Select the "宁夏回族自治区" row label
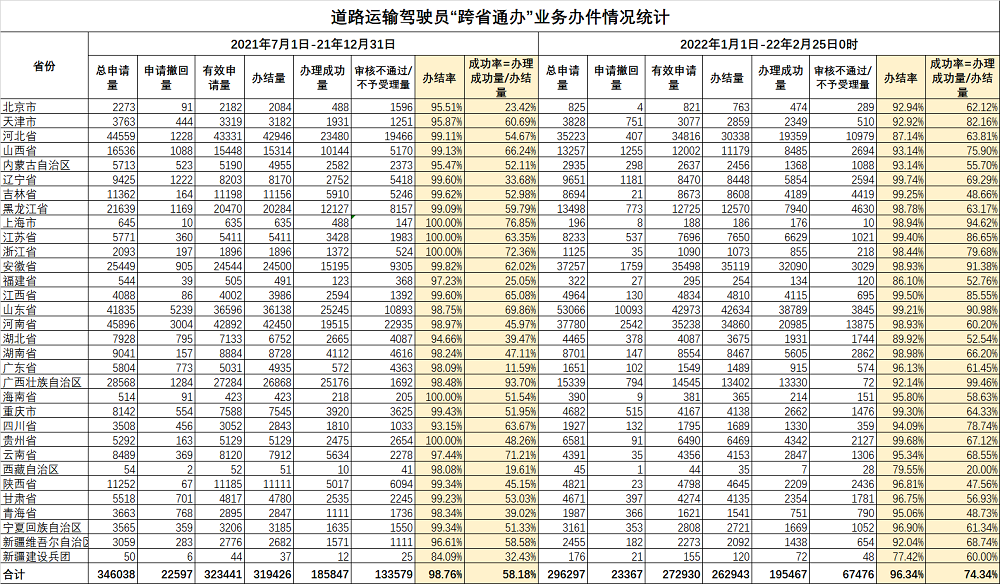This screenshot has width=1000, height=584. [x=44, y=527]
